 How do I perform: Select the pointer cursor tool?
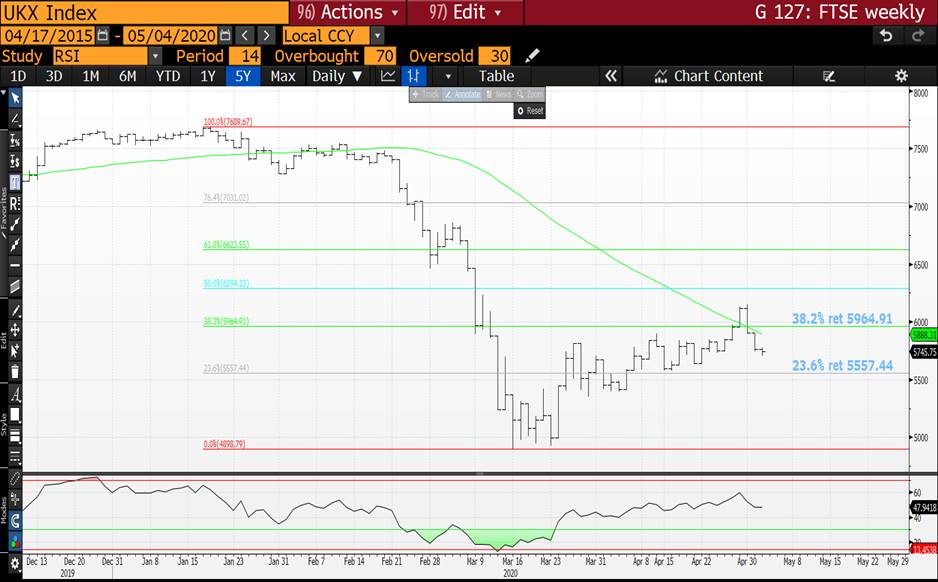15,97
